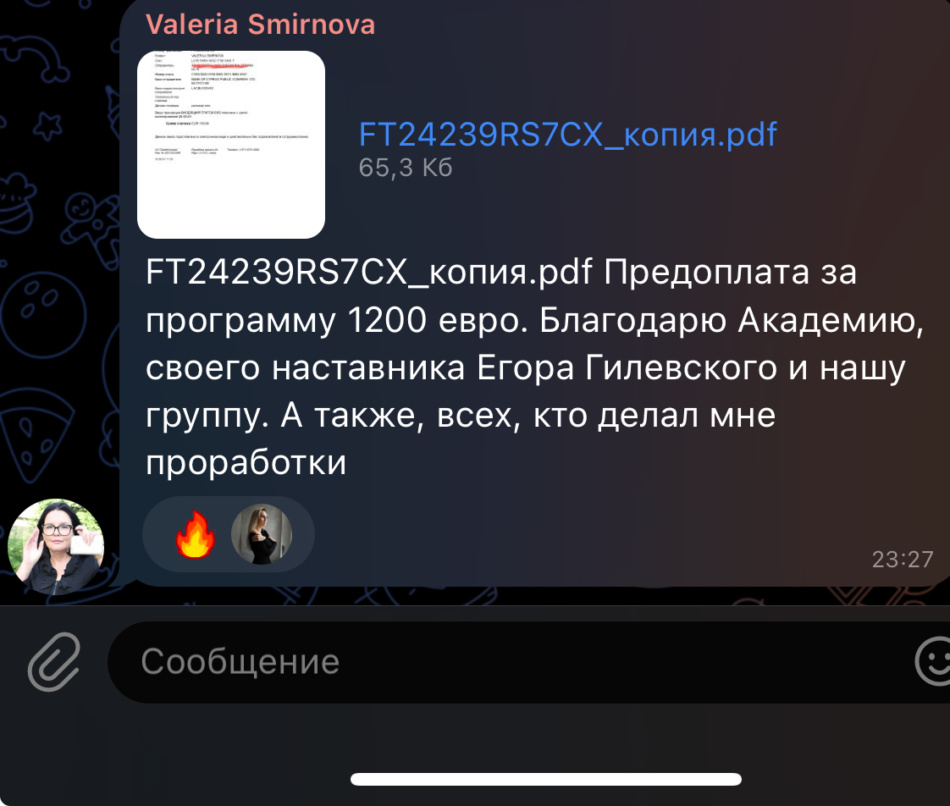
Task: Tap the sender name Valeria Smirnova
Action: point(261,25)
